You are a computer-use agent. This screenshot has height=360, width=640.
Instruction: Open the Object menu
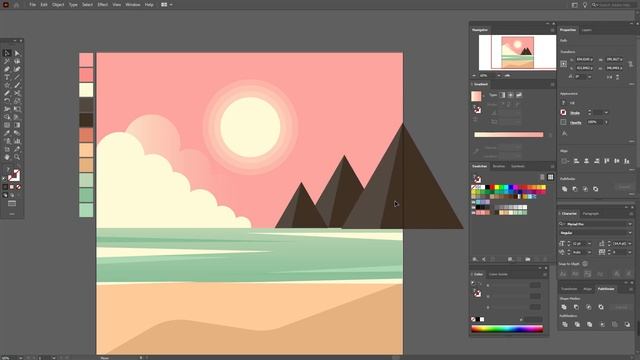point(58,5)
